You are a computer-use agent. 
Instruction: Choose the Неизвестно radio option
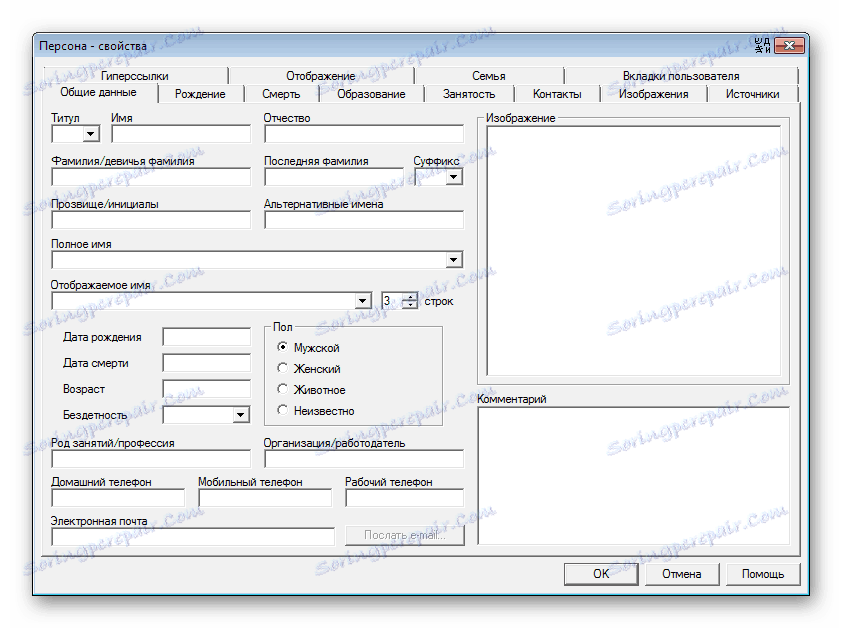coord(282,410)
